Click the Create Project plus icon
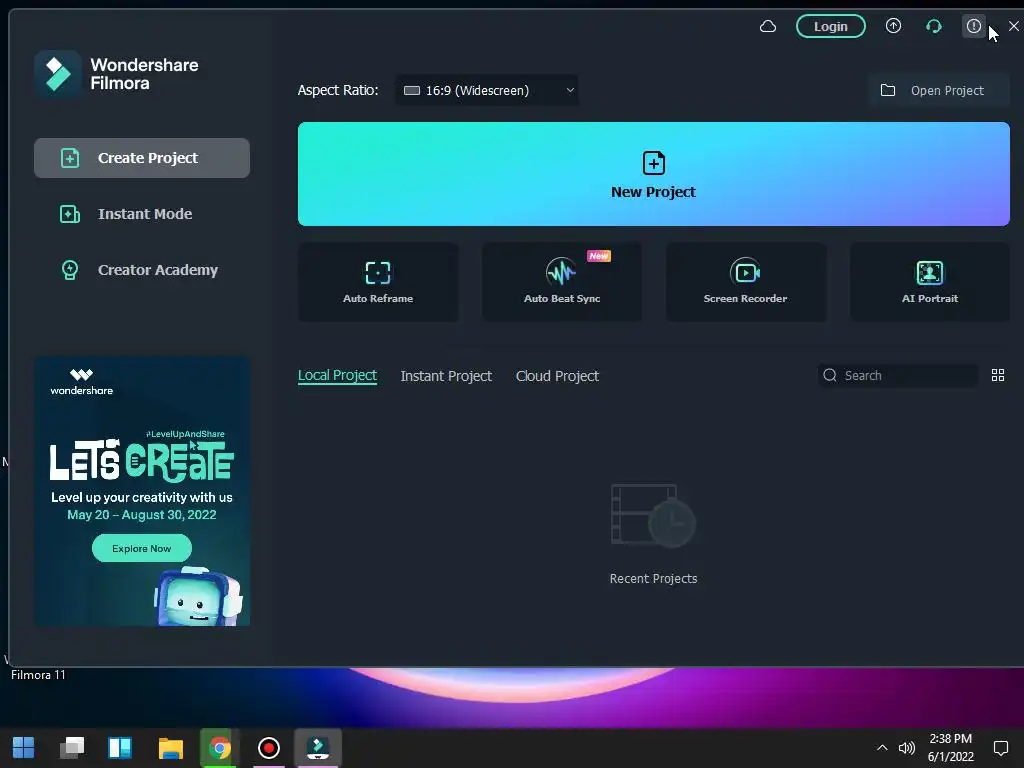The height and width of the screenshot is (768, 1024). (70, 158)
